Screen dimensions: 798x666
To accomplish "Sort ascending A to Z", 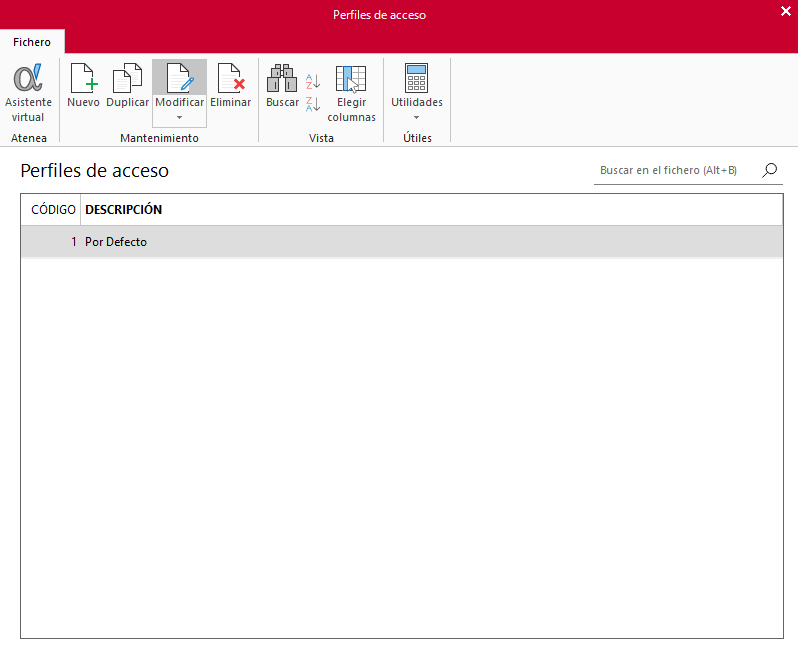I will pyautogui.click(x=313, y=81).
